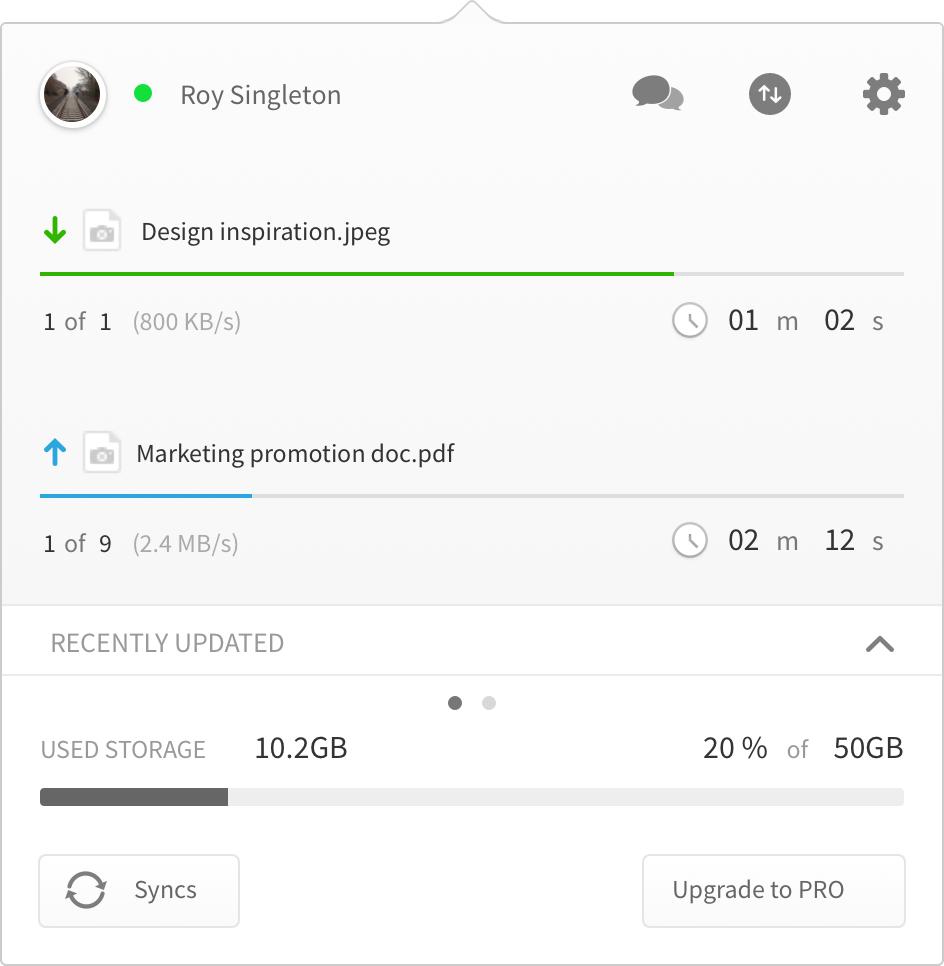Click the clock icon for upload time
Screen dimensions: 944x966
[x=690, y=540]
